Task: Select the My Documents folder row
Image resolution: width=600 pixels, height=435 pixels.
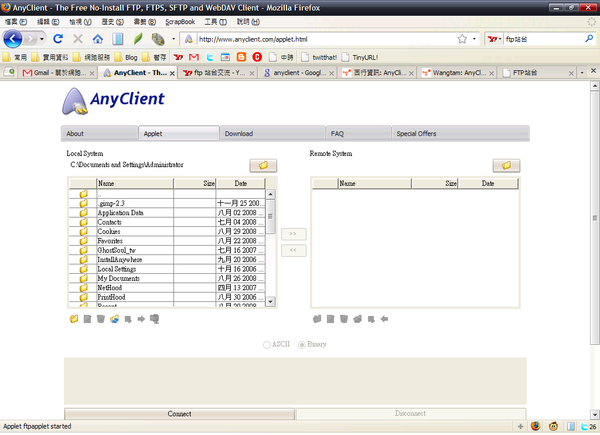Action: pyautogui.click(x=167, y=279)
